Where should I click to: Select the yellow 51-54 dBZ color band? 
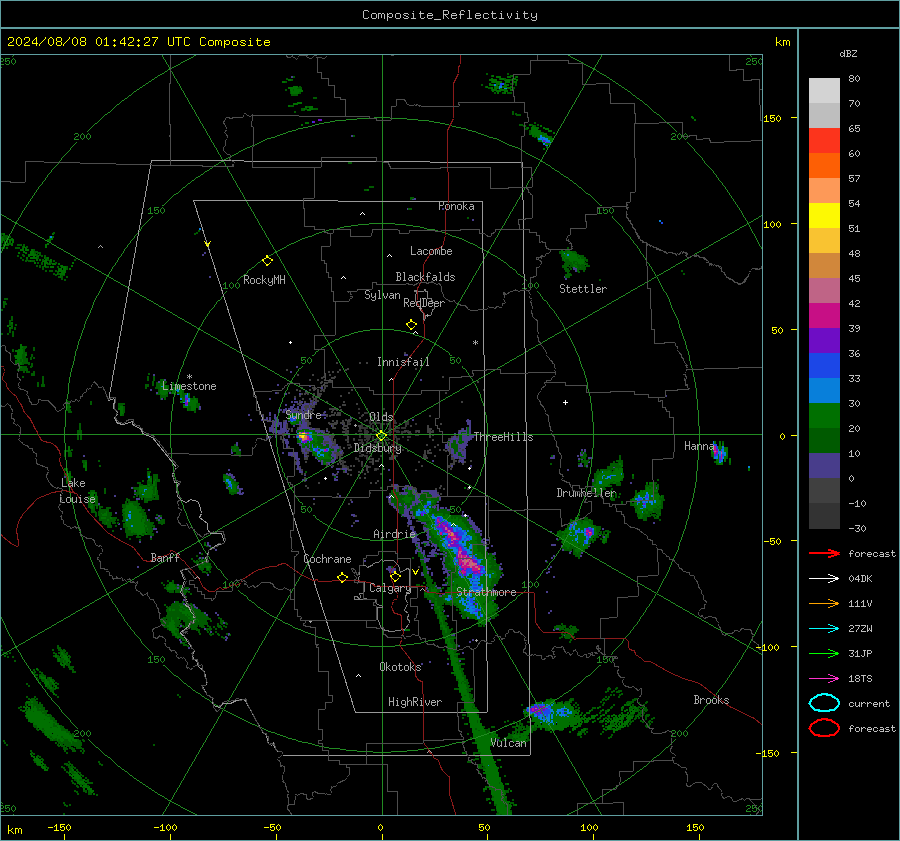pos(824,216)
